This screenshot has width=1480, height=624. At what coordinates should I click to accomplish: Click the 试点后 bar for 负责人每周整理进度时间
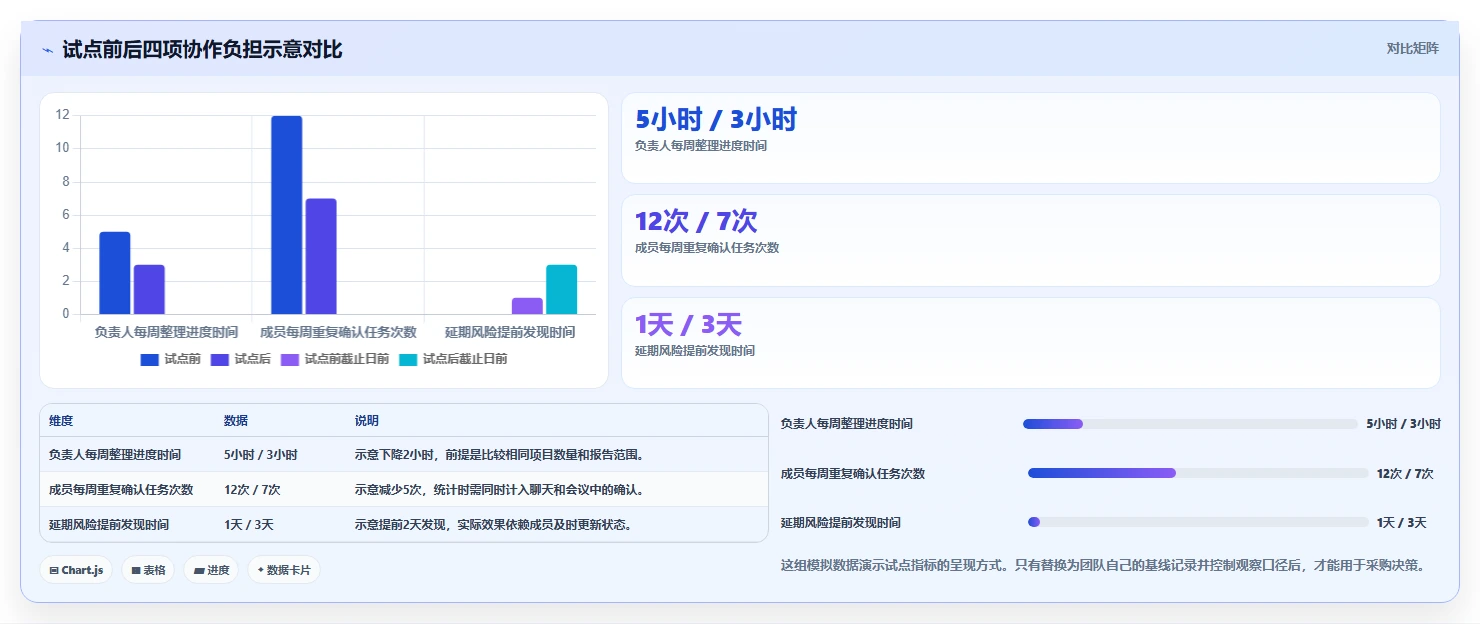[149, 290]
